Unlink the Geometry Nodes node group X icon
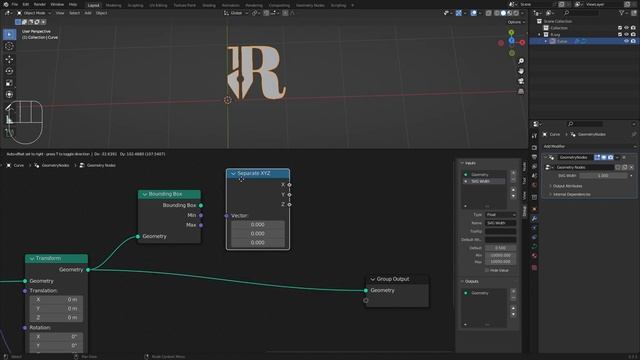Image resolution: width=640 pixels, height=360 pixels. pyautogui.click(x=631, y=167)
